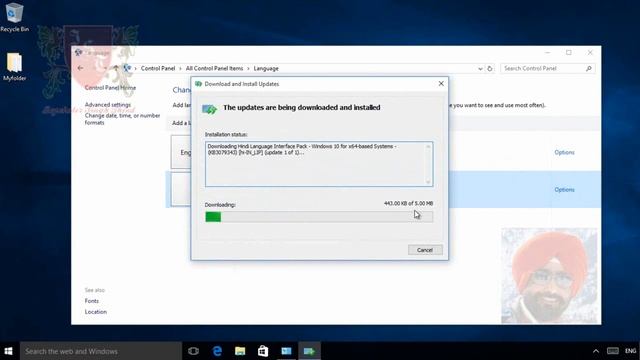640x360 pixels.
Task: Click the '443.00 KB of 5.00 MB' text
Action: pos(409,203)
